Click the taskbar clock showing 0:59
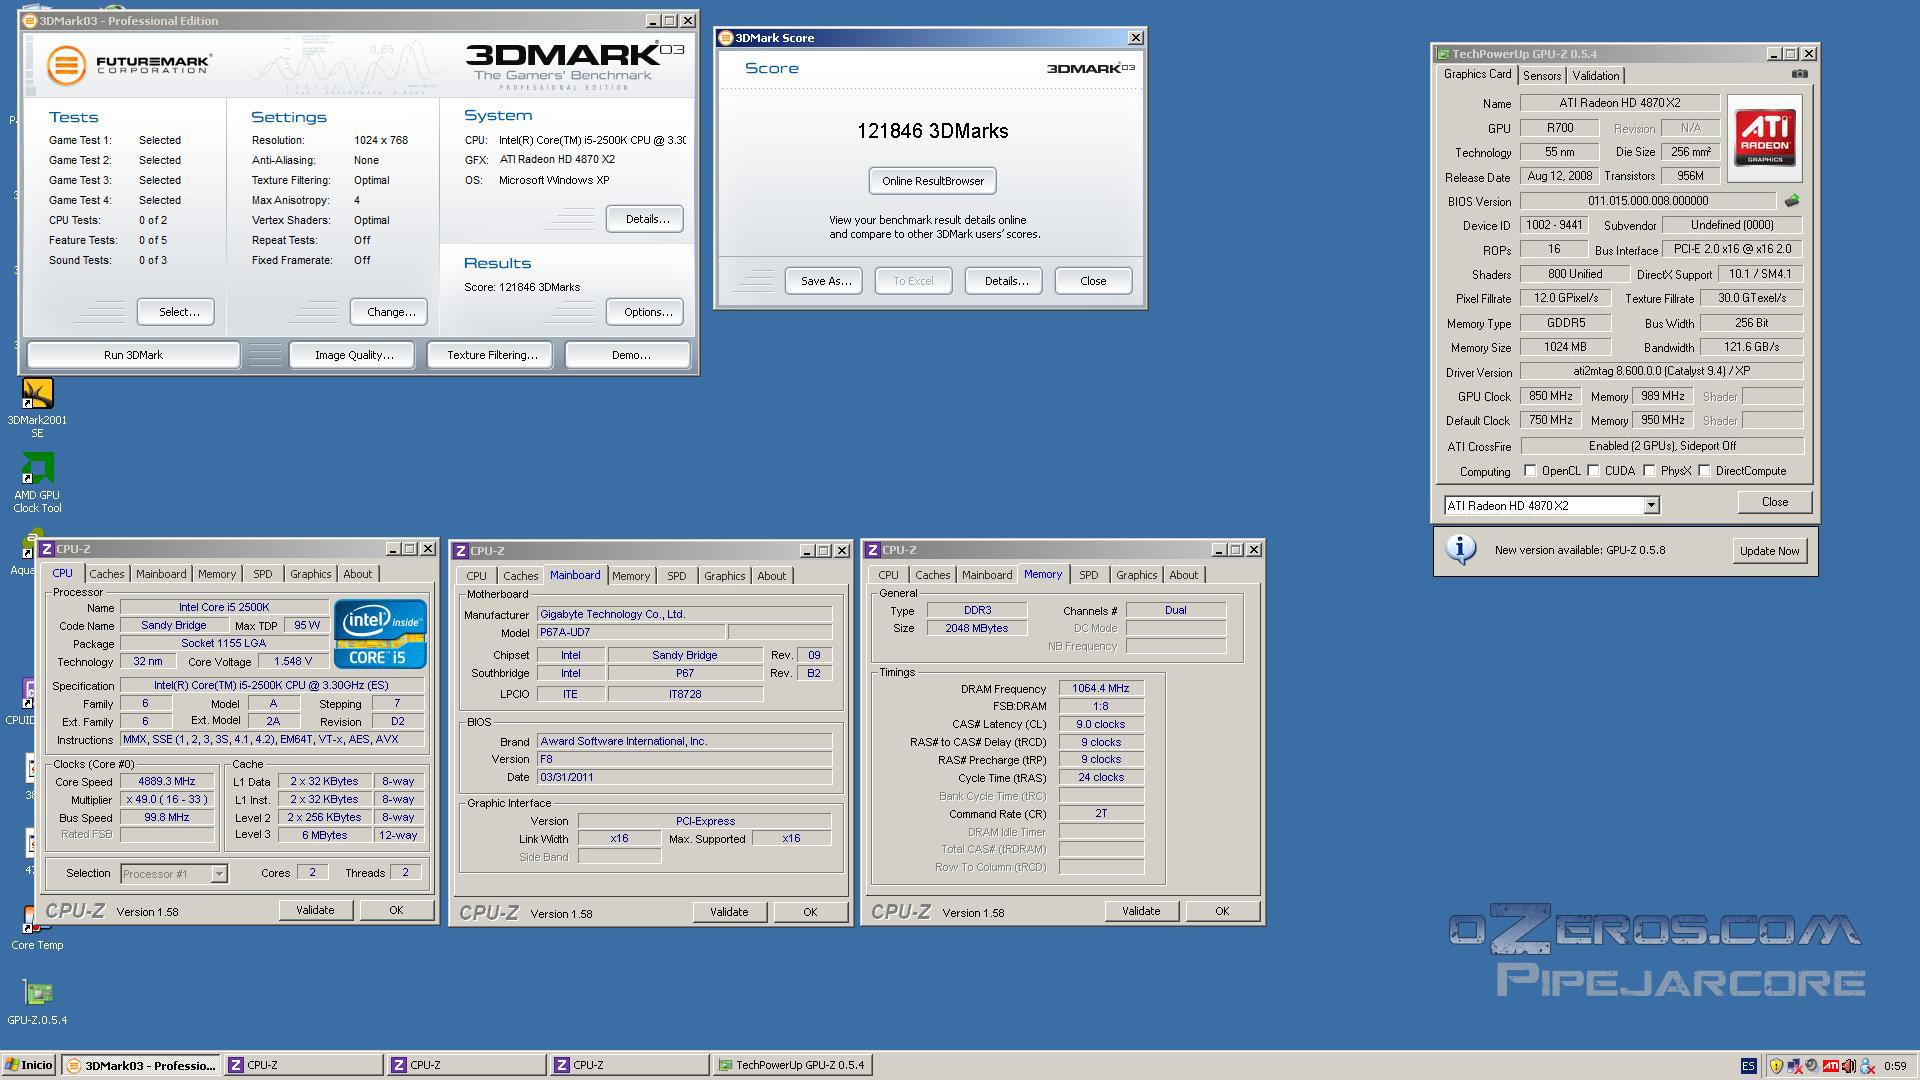 1894,1066
